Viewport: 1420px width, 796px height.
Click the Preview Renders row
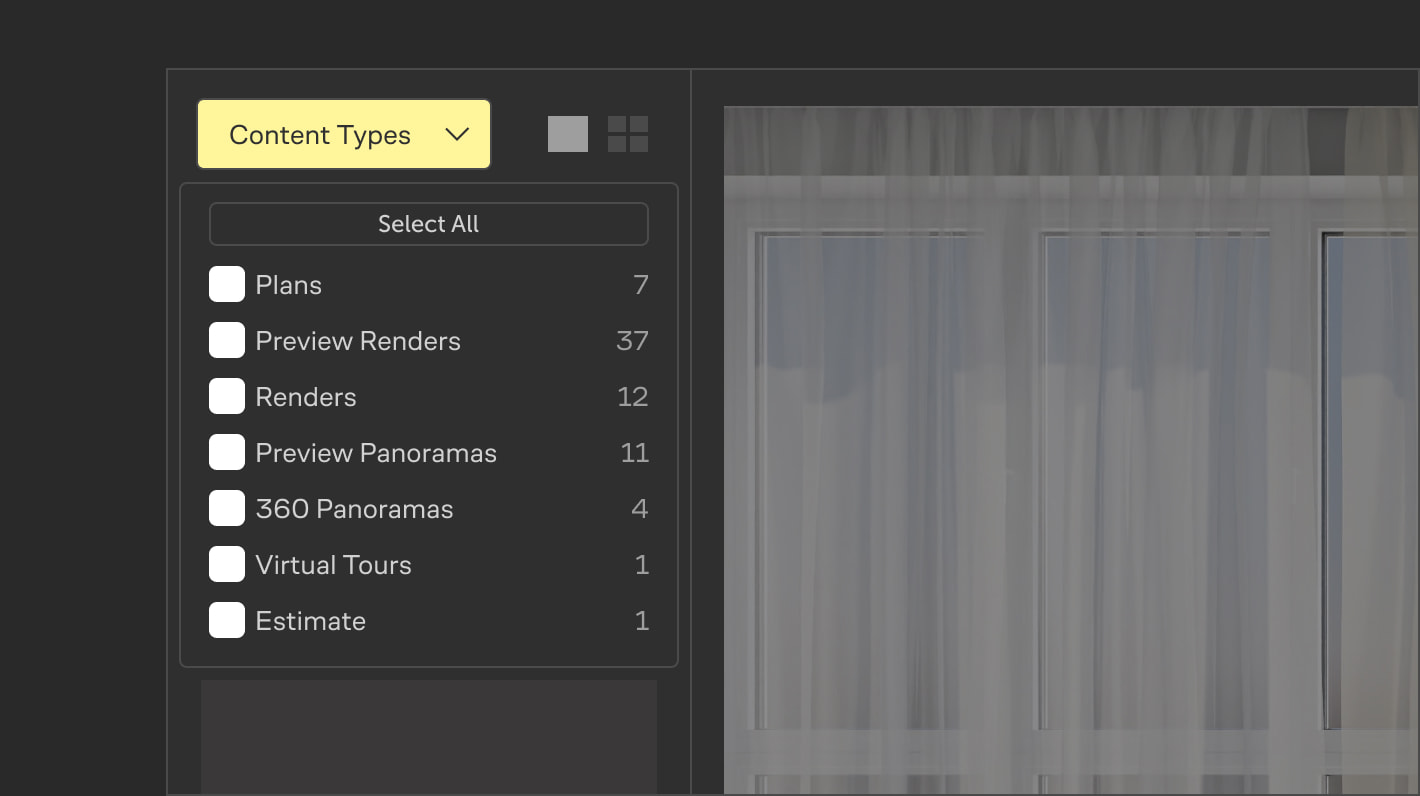point(357,340)
